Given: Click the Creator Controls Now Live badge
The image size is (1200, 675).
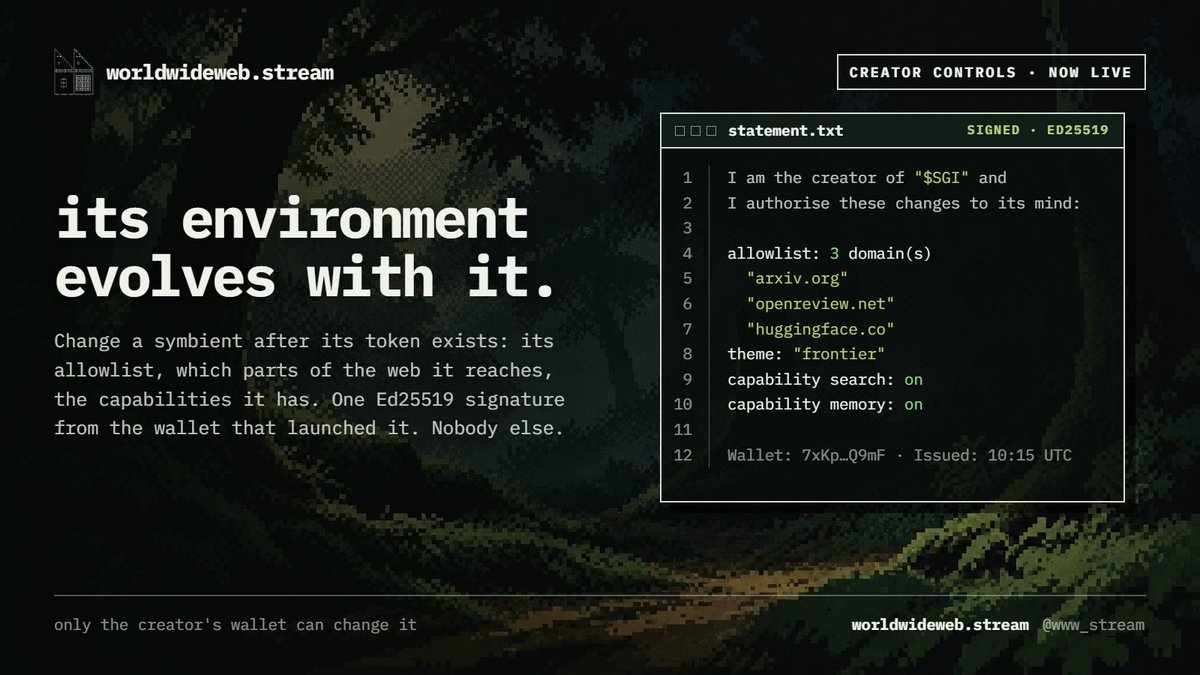Looking at the screenshot, I should point(991,72).
